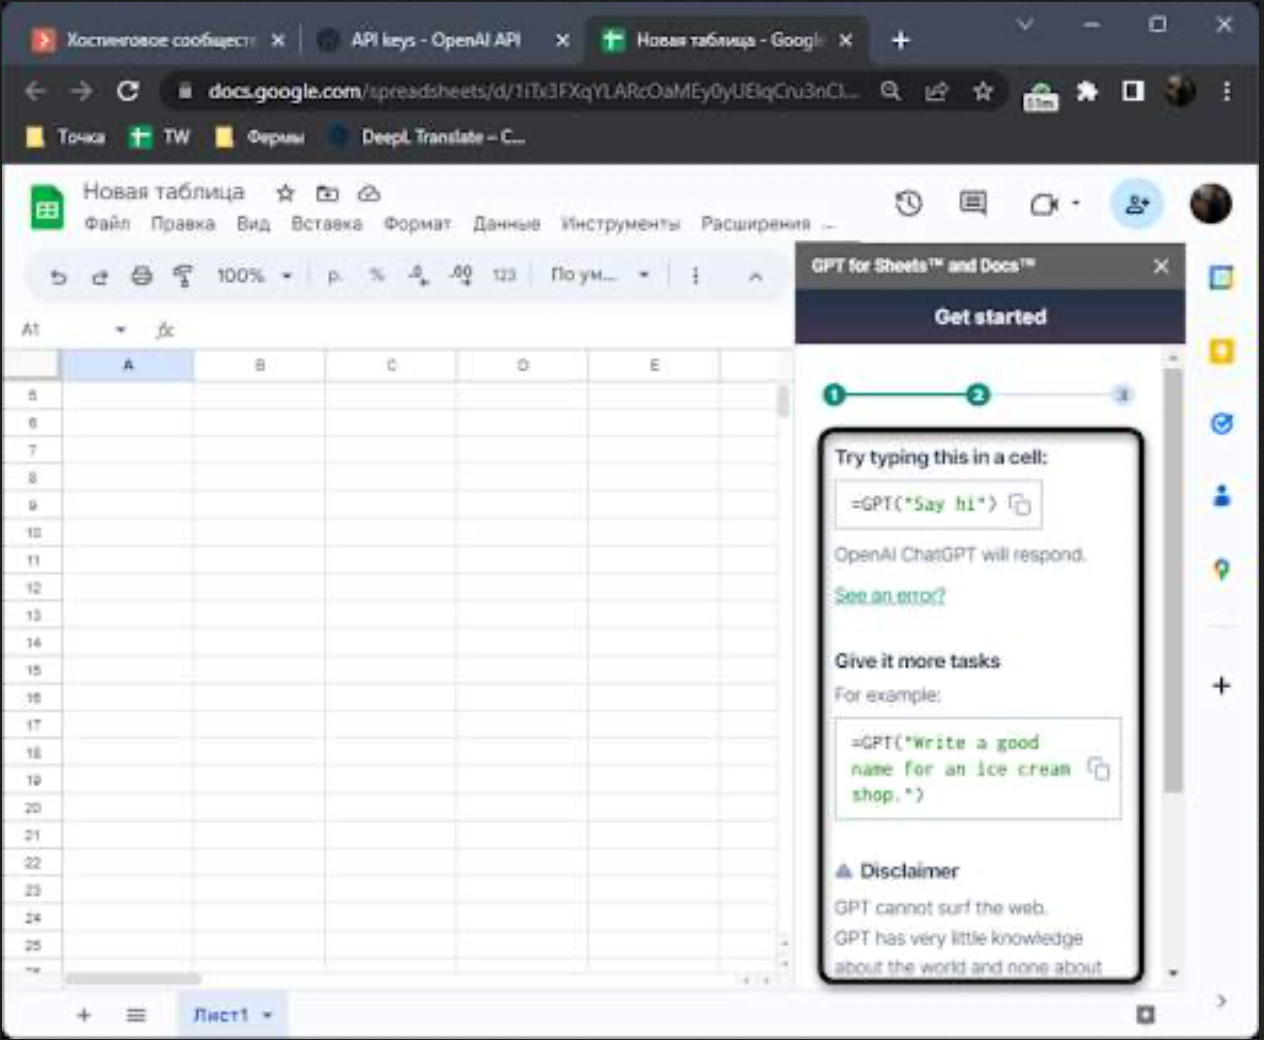The width and height of the screenshot is (1264, 1040).
Task: Select row 10 header
Action: point(32,533)
